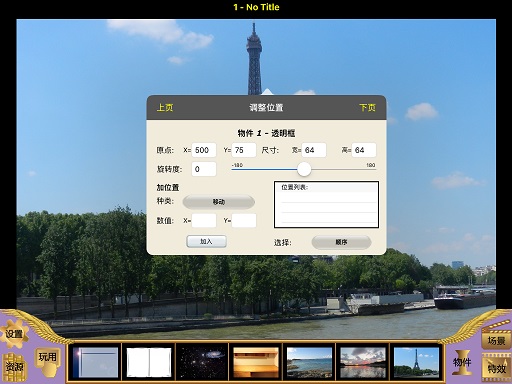
Task: Open the 物件 objects icon
Action: coord(462,362)
